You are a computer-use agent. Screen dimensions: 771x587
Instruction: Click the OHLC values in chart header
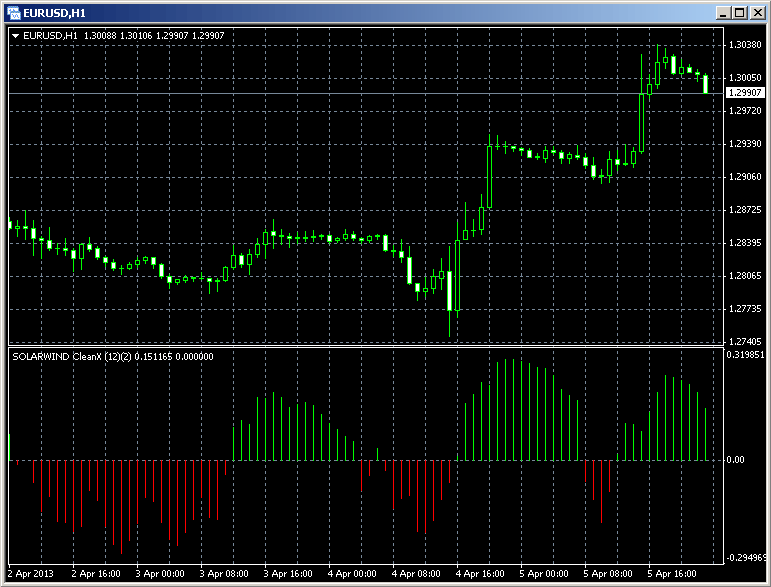click(152, 36)
